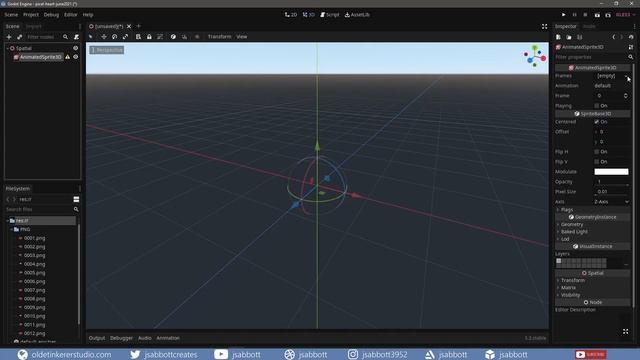Choose the Rotate Mode tool
640x360 pixels.
click(115, 37)
